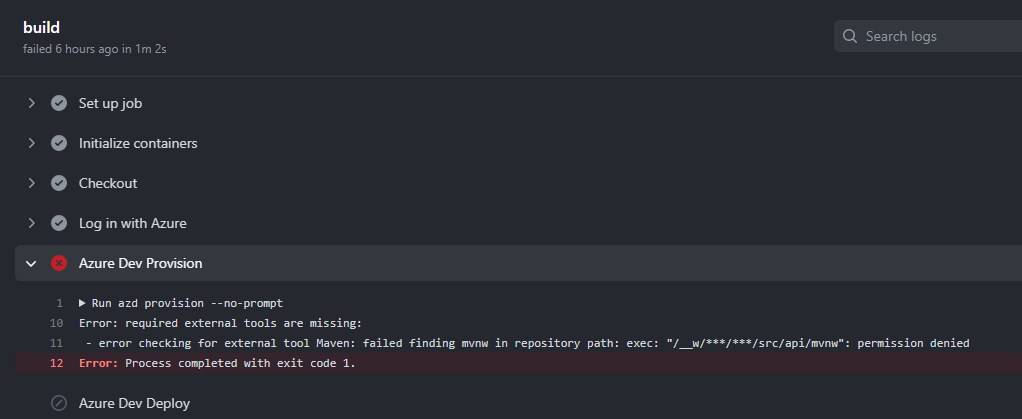Select log line number 11
The width and height of the screenshot is (1022, 419).
click(57, 343)
